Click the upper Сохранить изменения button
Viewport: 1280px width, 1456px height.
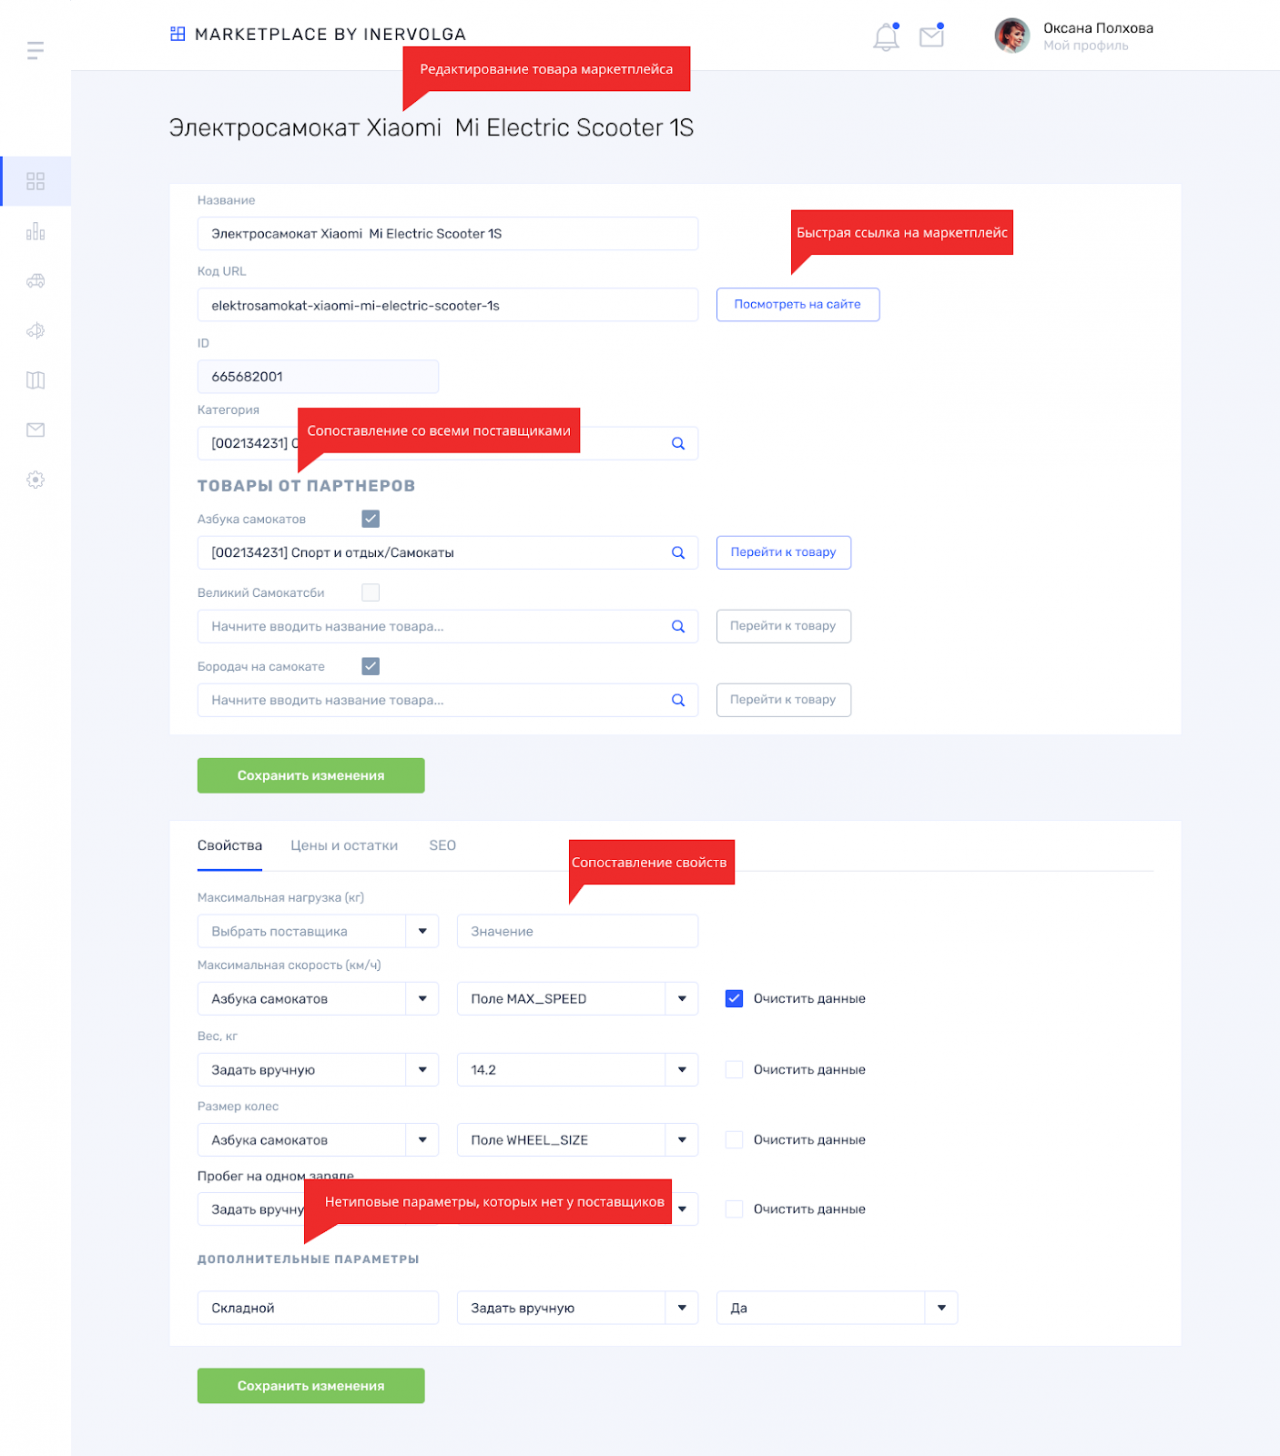311,776
